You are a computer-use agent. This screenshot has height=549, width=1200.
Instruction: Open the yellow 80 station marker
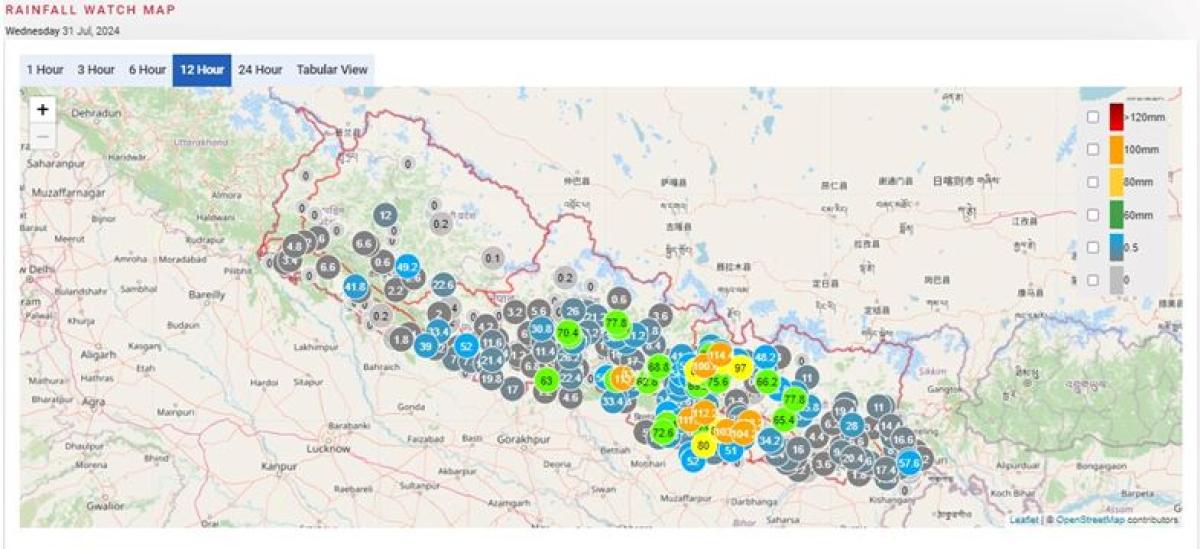coord(704,446)
